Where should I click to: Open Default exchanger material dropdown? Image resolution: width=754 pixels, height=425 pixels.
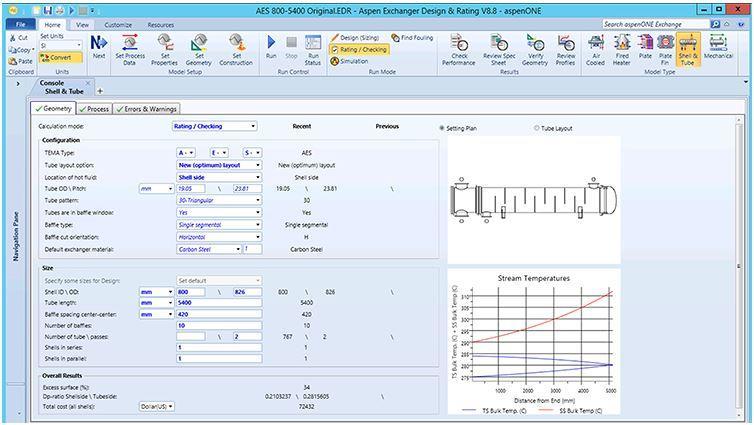click(x=209, y=250)
